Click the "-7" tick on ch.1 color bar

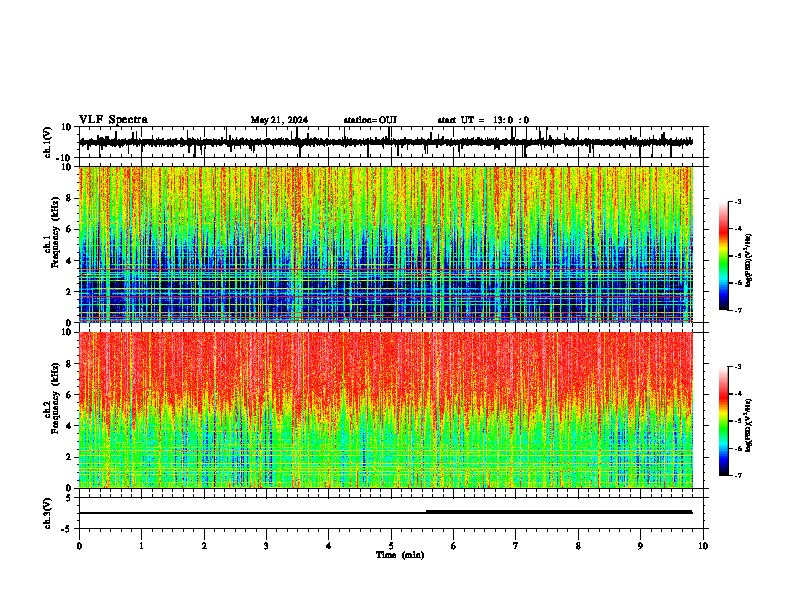pos(738,310)
